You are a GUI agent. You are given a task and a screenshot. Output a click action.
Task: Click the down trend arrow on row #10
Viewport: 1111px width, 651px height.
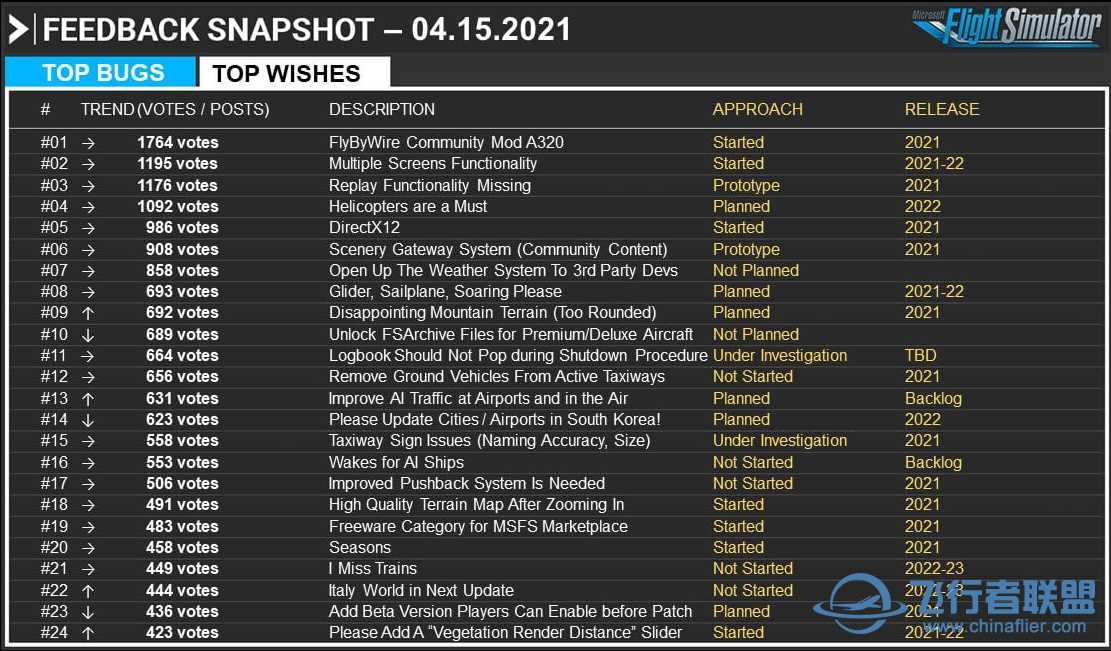tap(88, 334)
